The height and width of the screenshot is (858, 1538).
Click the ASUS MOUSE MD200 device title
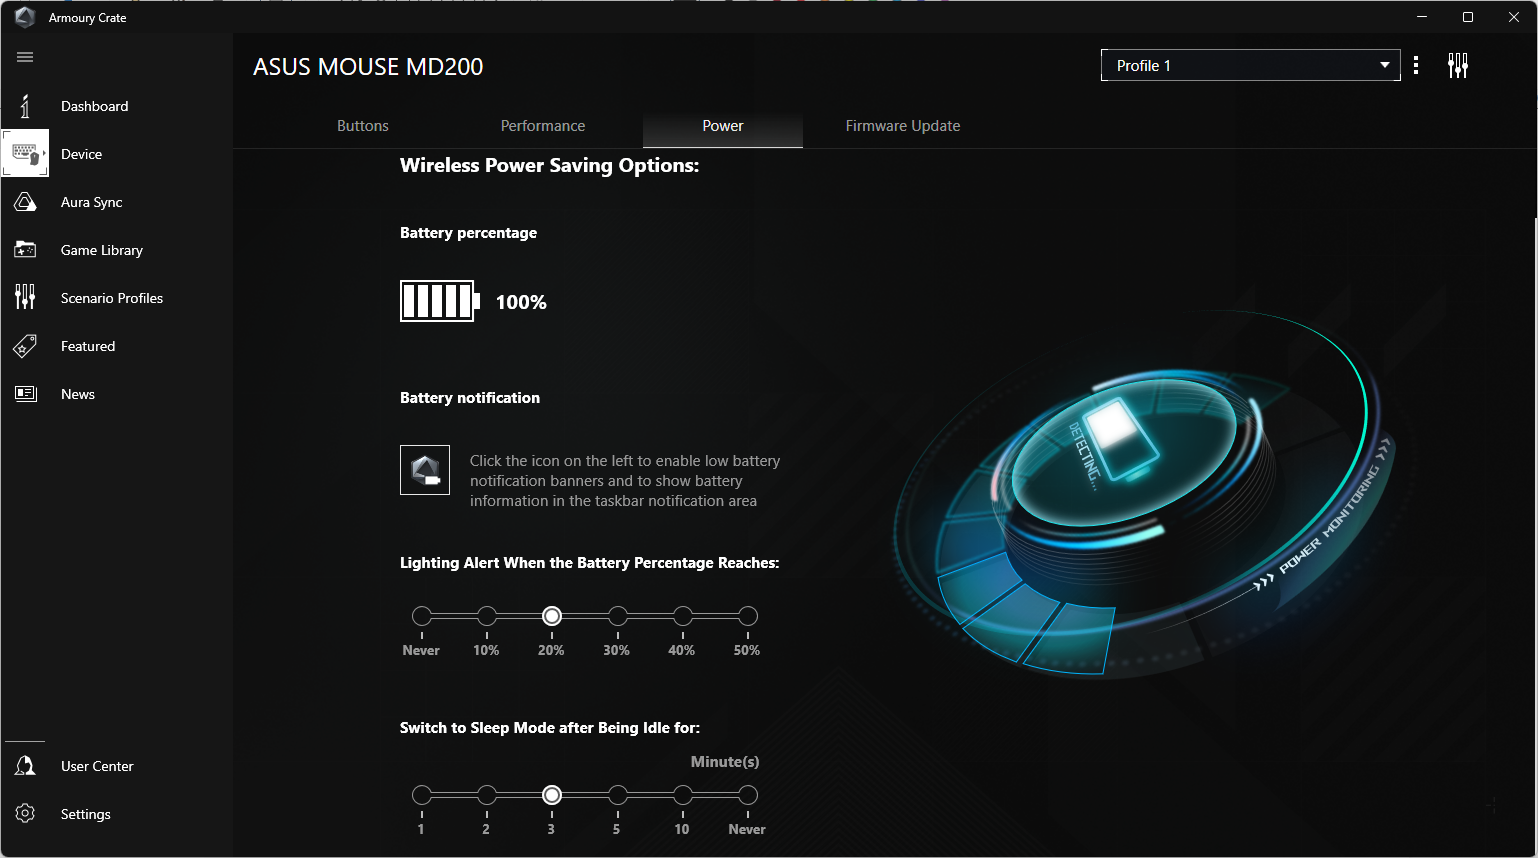coord(368,67)
